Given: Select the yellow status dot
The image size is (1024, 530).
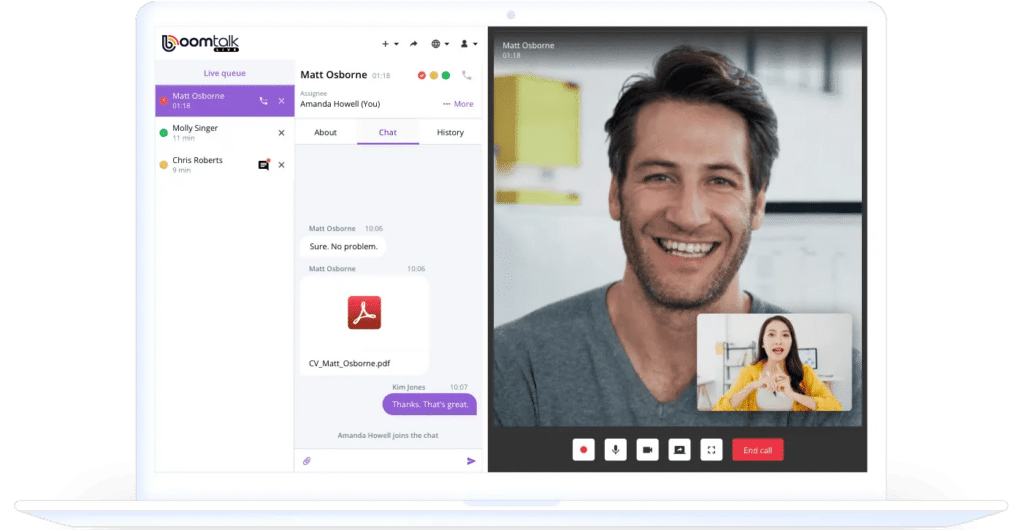Looking at the screenshot, I should click(x=433, y=75).
